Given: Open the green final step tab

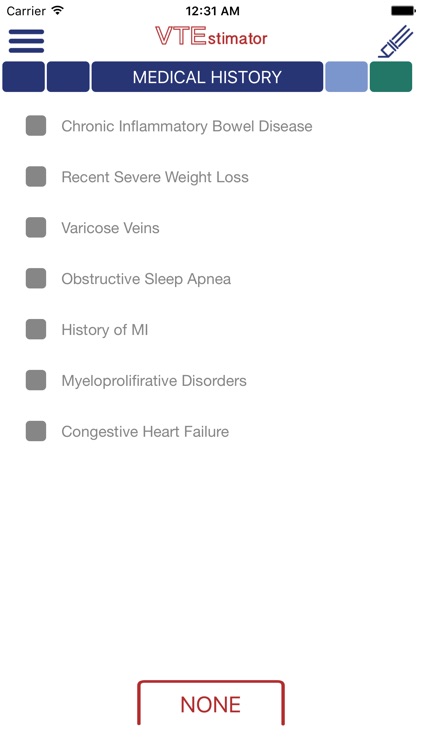Looking at the screenshot, I should tap(391, 77).
